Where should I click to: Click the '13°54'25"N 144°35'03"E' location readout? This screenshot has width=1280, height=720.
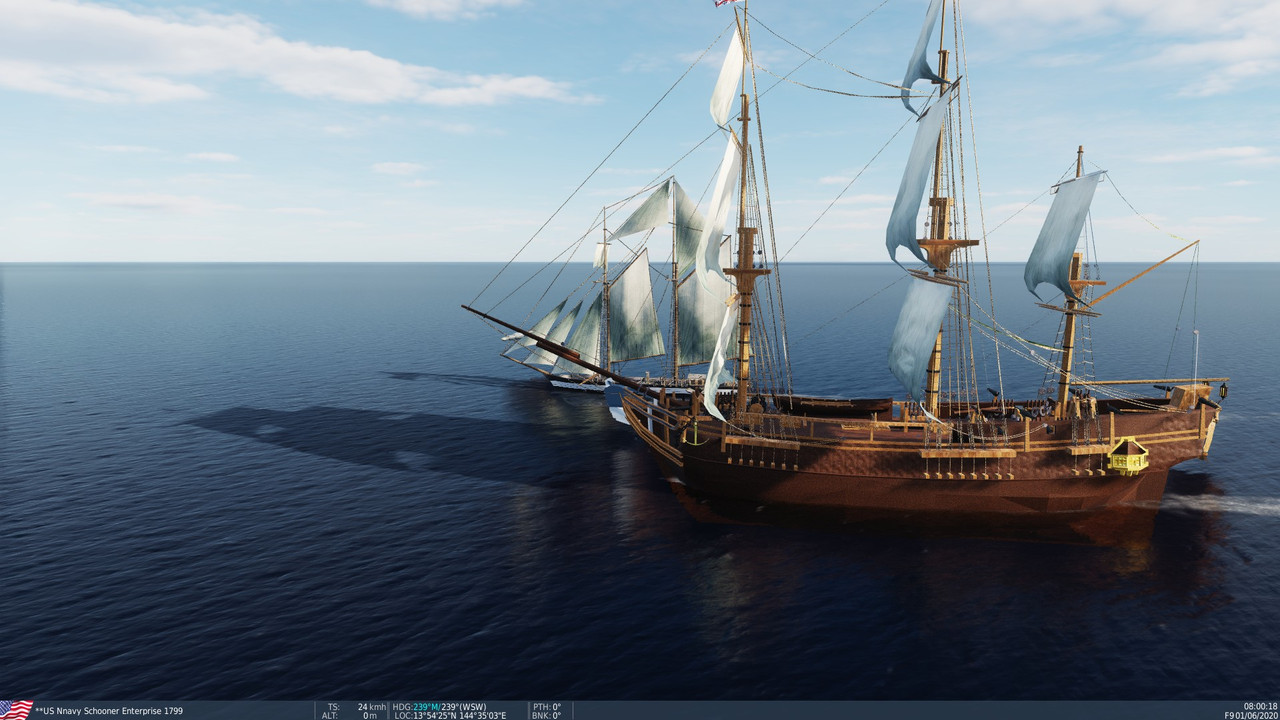click(x=459, y=716)
